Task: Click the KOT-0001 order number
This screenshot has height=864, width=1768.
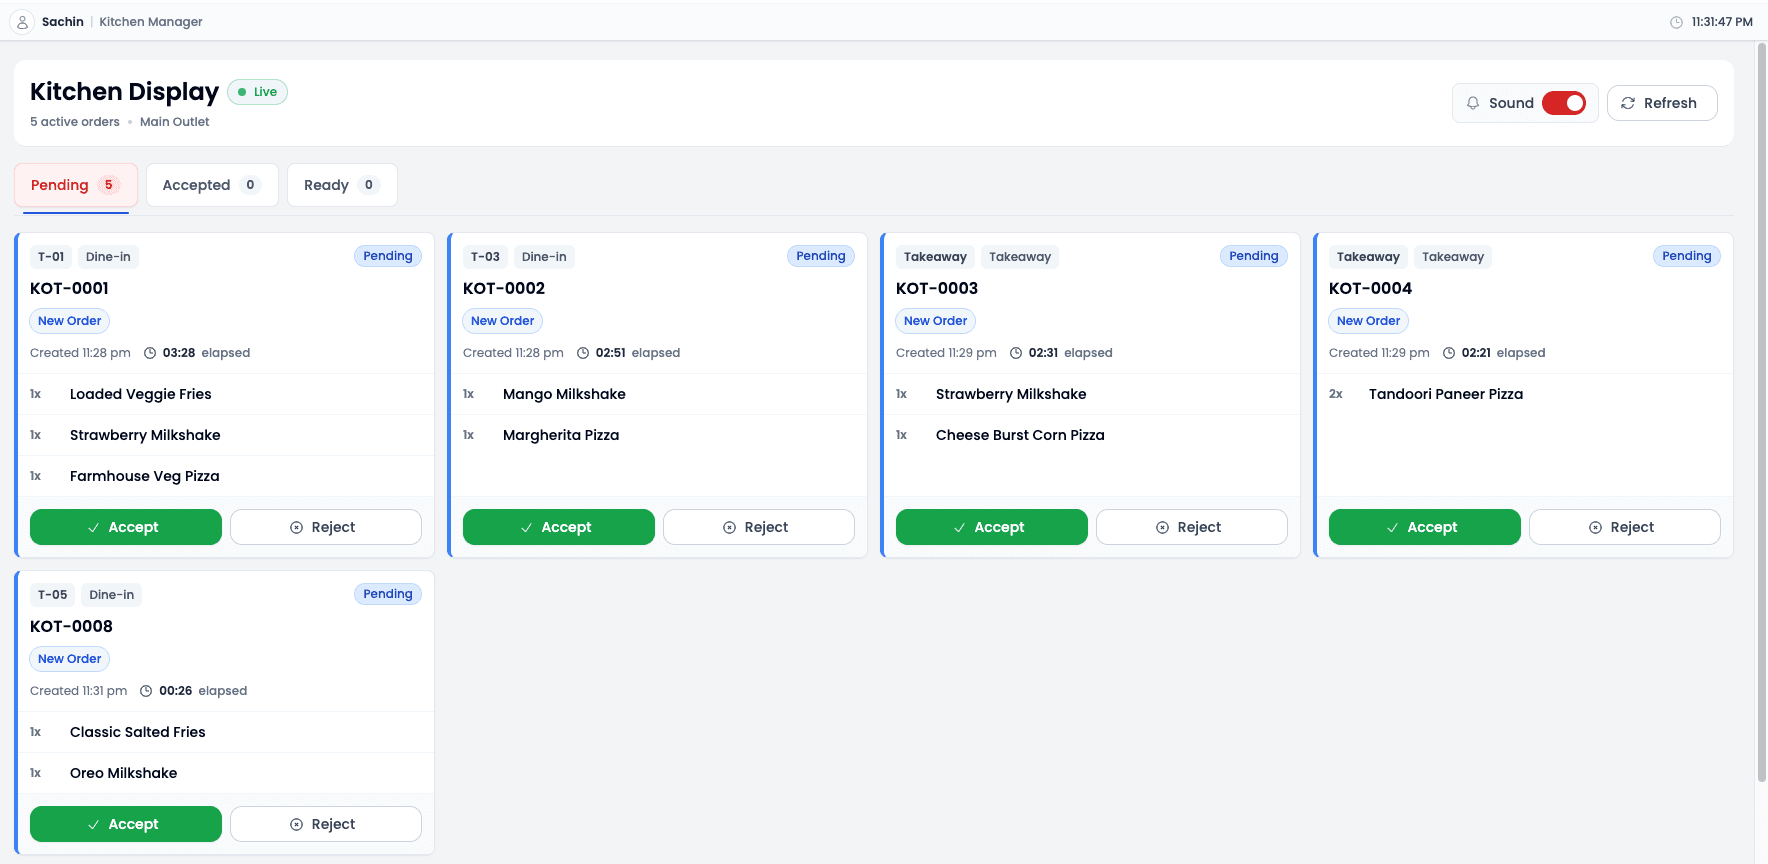Action: (69, 288)
